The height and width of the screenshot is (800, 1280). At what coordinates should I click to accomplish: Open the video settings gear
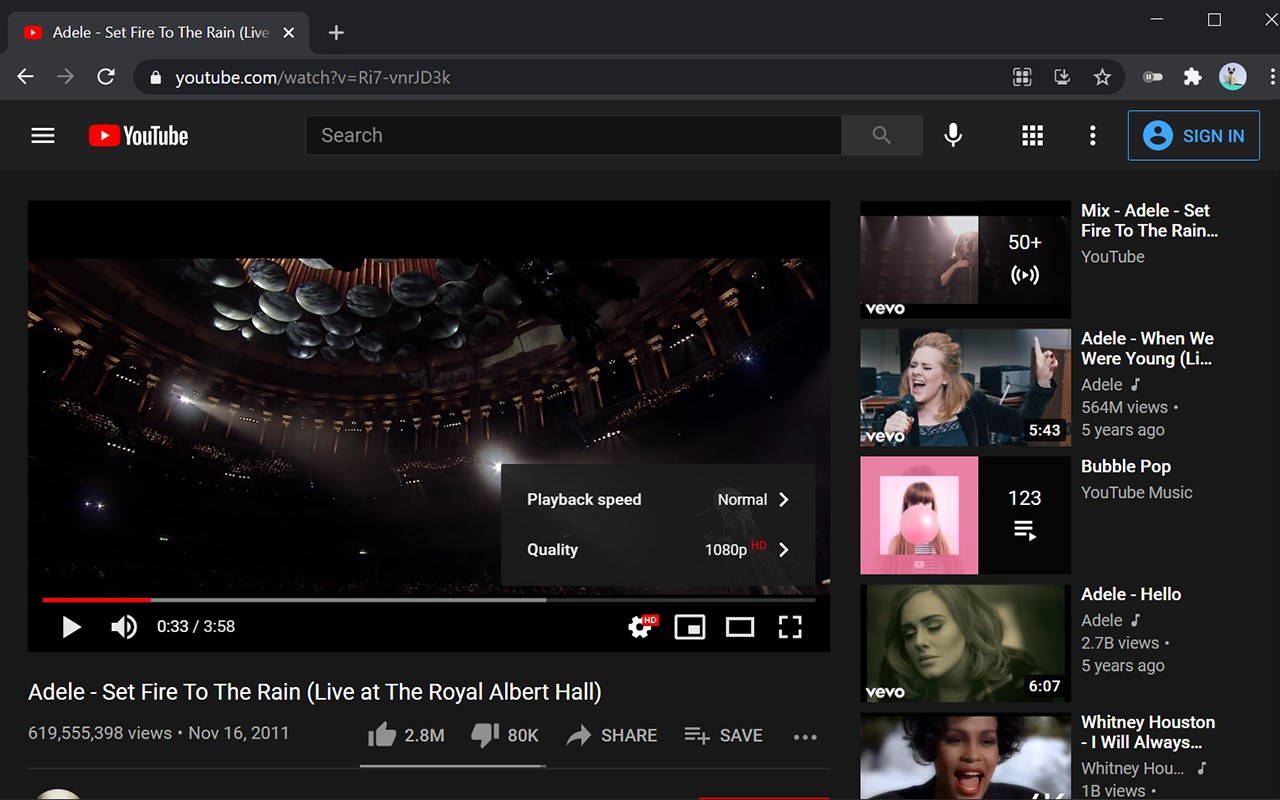click(641, 626)
